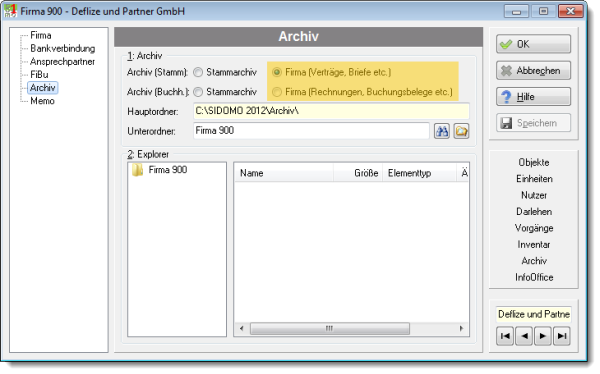Open the Memo tree entry
Image resolution: width=600 pixels, height=374 pixels.
[42, 101]
